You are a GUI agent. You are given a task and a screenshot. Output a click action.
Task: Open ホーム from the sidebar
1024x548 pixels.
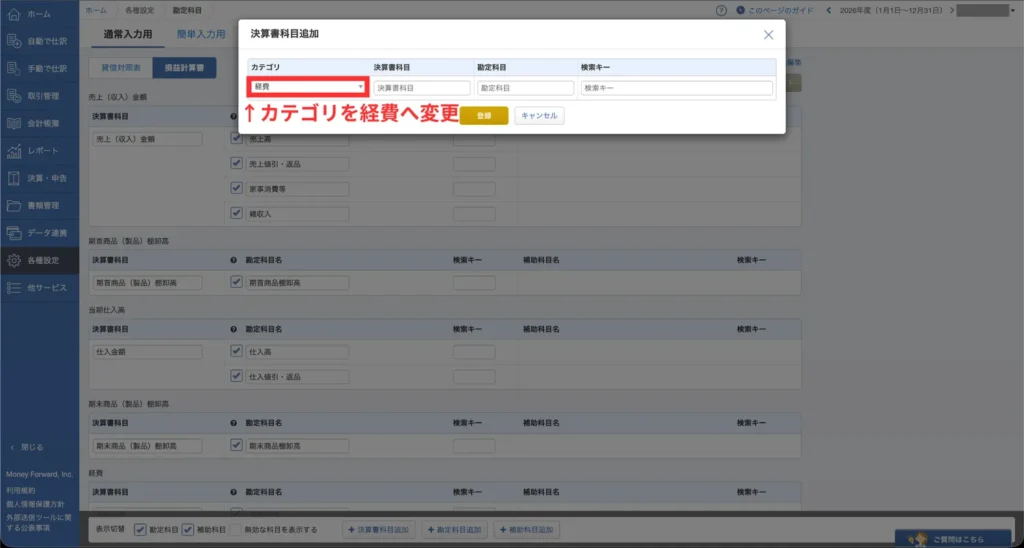click(x=39, y=14)
